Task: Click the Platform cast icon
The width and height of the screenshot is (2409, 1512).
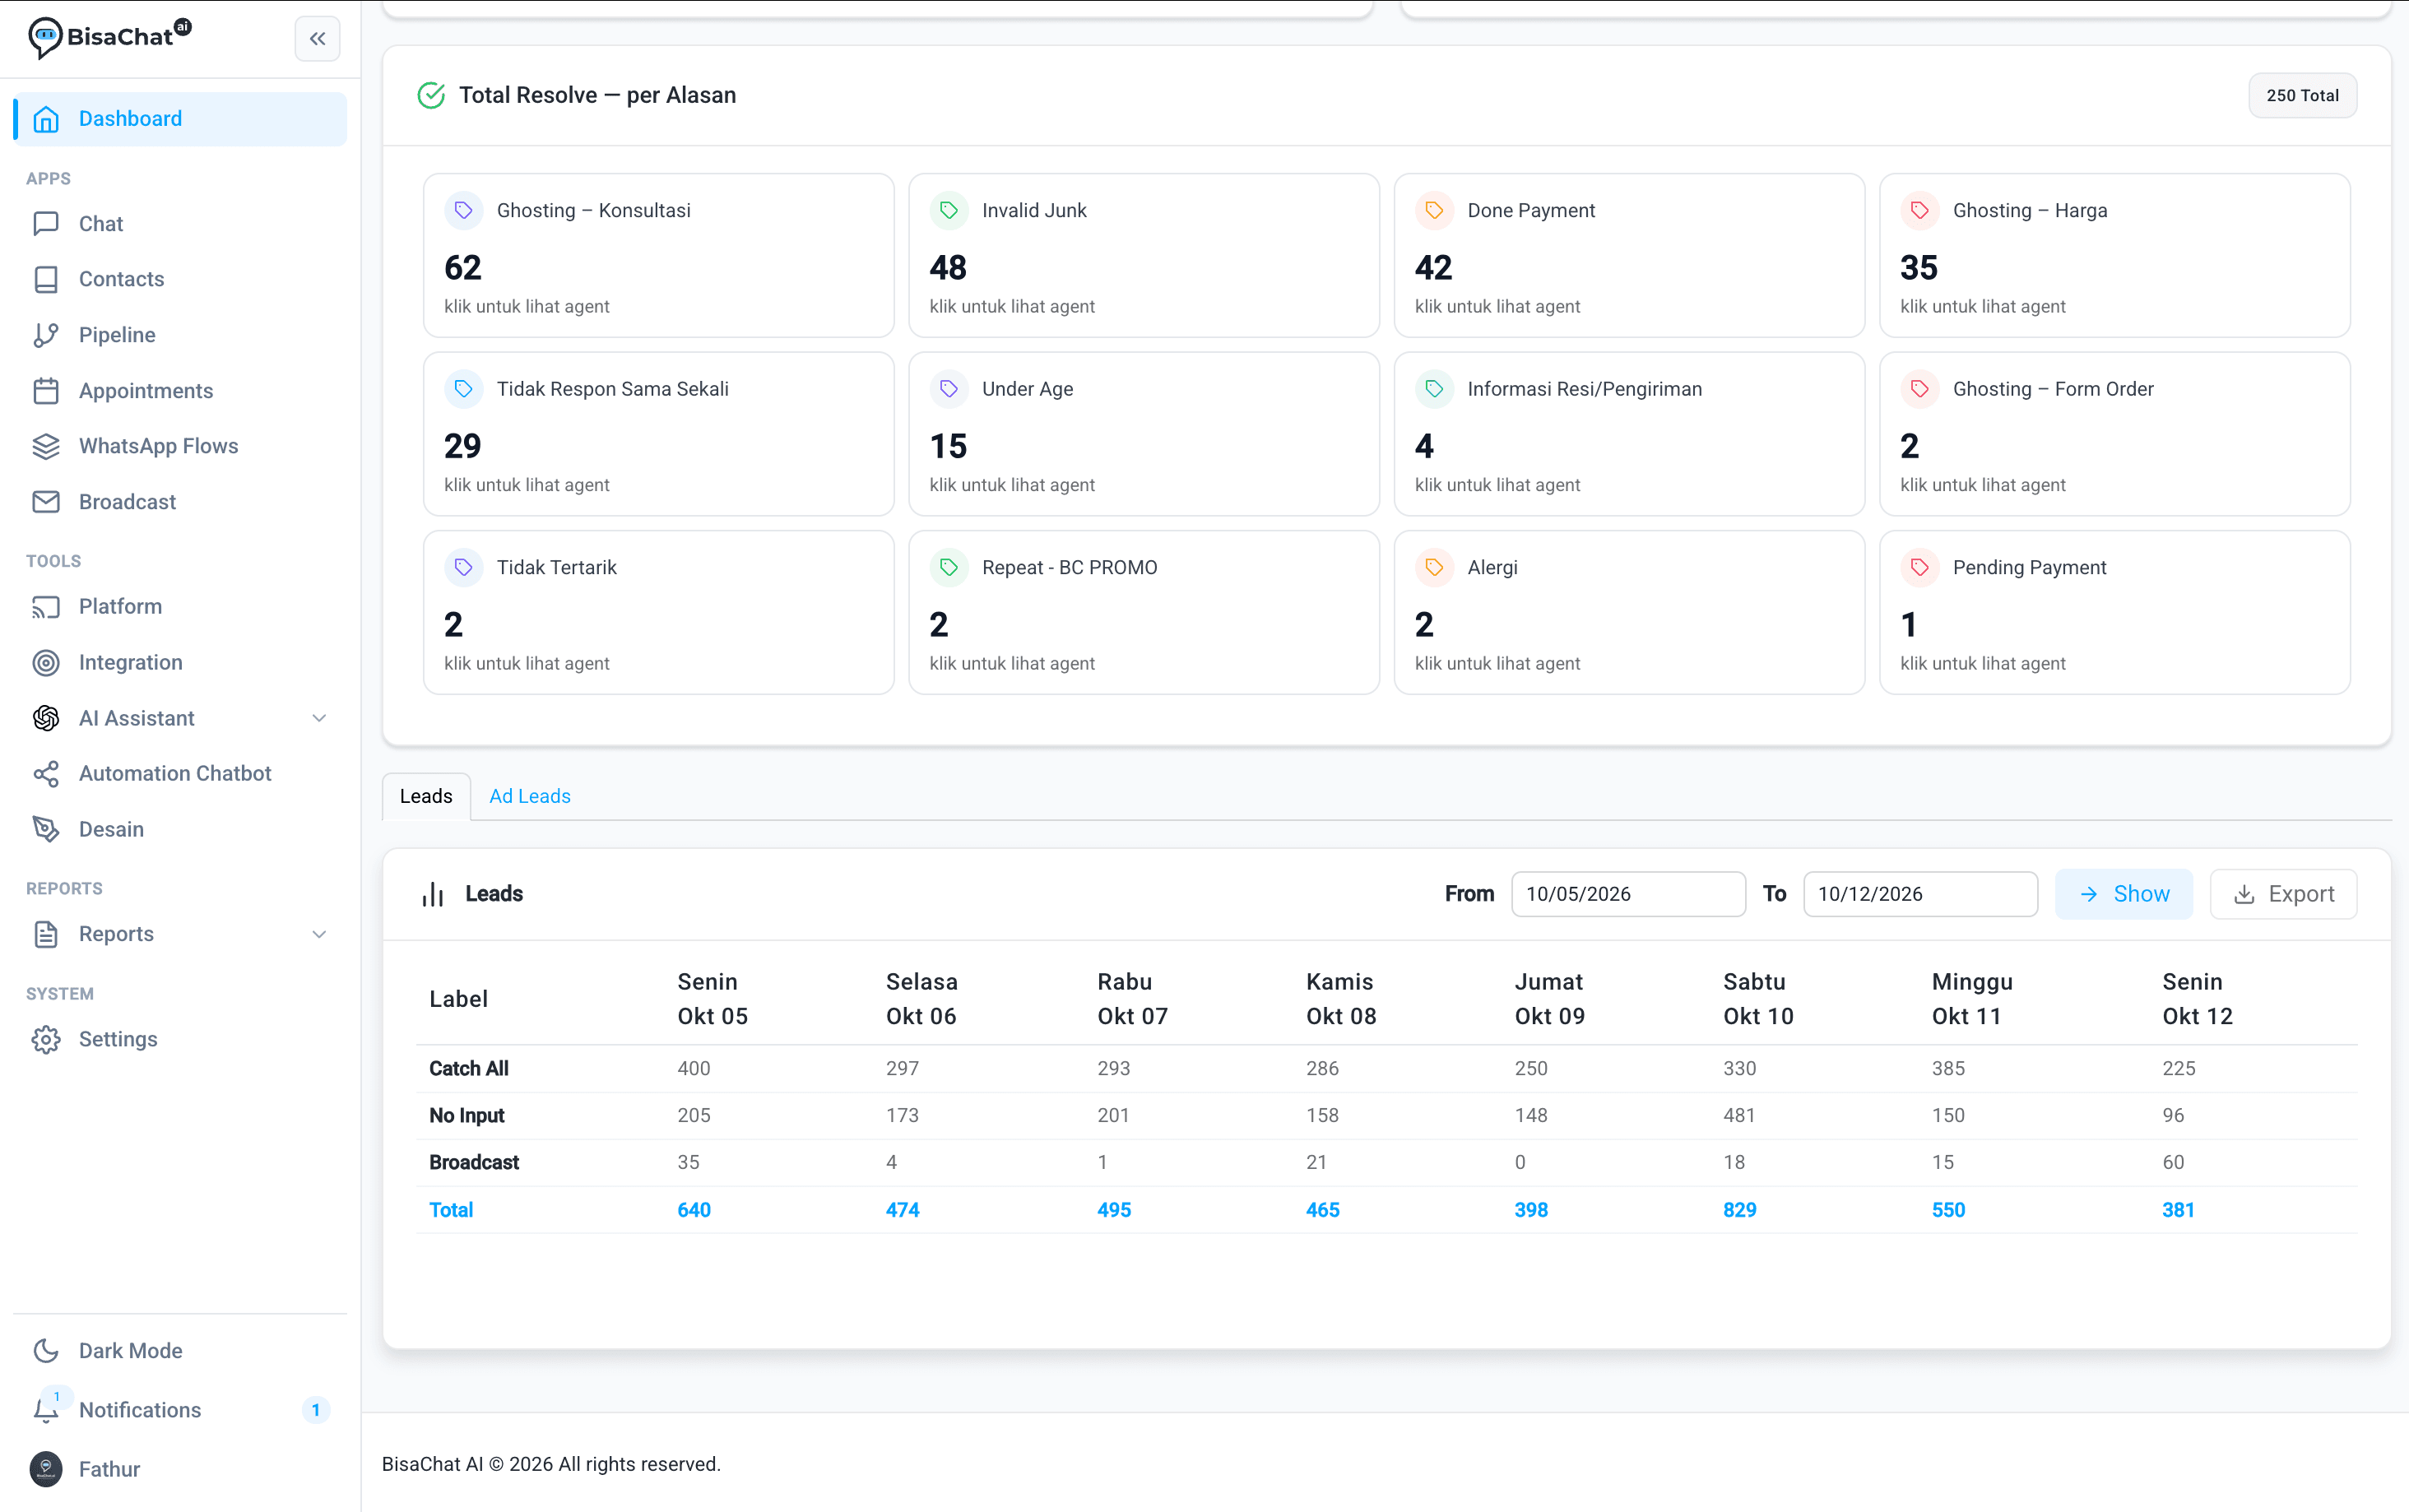Action: 46,607
